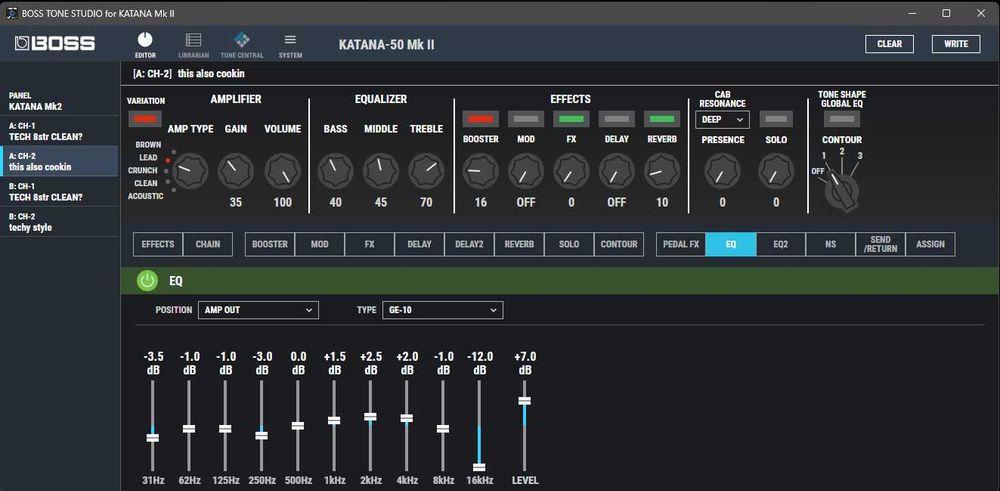Open the Librarian icon
The width and height of the screenshot is (1000, 491).
point(193,40)
